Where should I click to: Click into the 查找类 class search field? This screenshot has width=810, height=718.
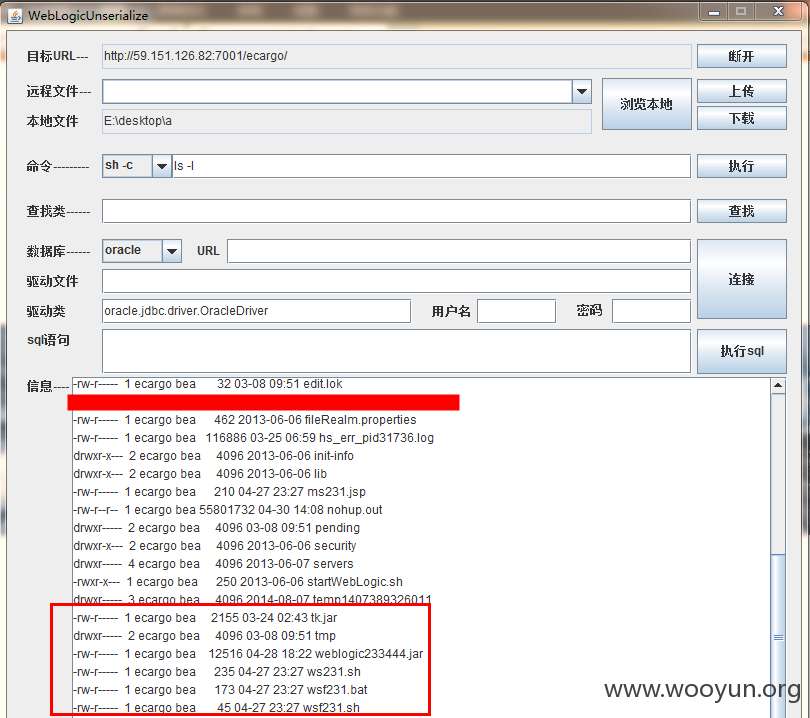(396, 211)
